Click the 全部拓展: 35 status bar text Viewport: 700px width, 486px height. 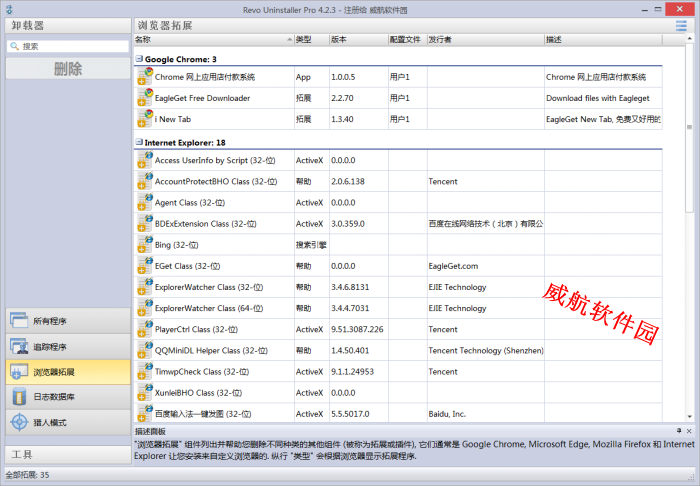27,475
